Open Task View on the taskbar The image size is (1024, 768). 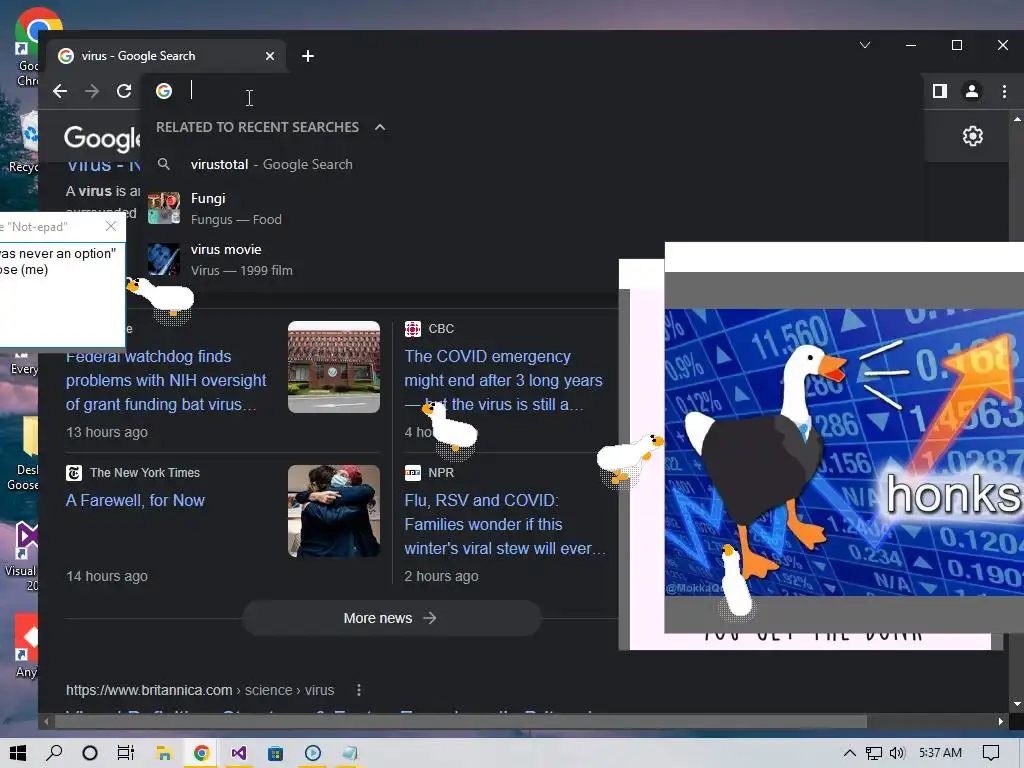pos(125,753)
